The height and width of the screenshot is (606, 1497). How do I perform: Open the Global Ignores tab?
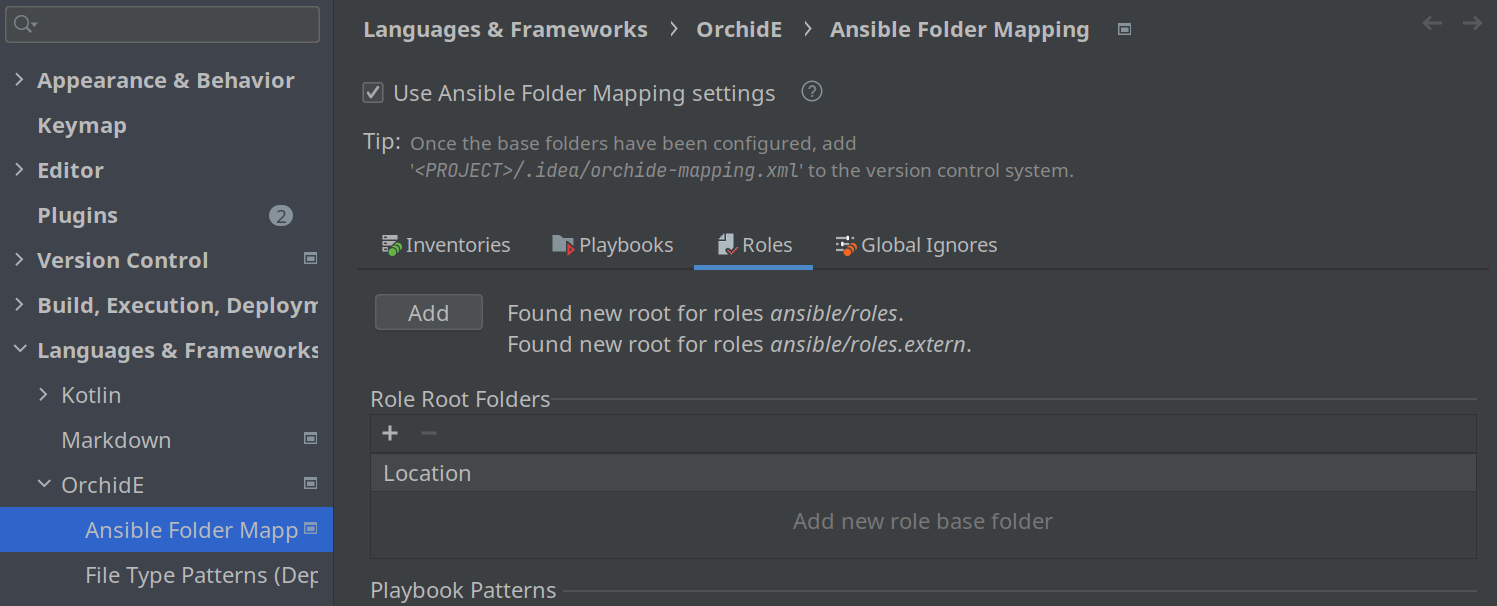[x=916, y=245]
